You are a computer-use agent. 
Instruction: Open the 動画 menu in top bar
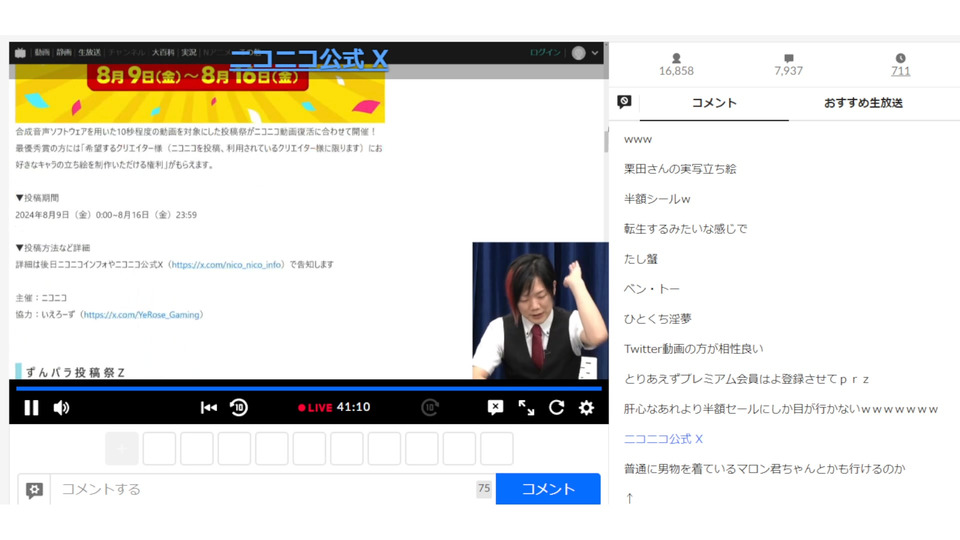42,53
